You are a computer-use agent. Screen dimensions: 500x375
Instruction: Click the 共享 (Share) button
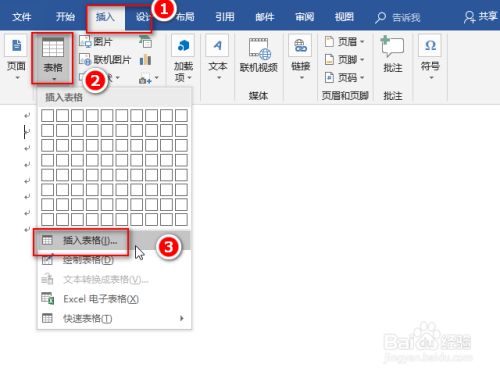pyautogui.click(x=480, y=17)
